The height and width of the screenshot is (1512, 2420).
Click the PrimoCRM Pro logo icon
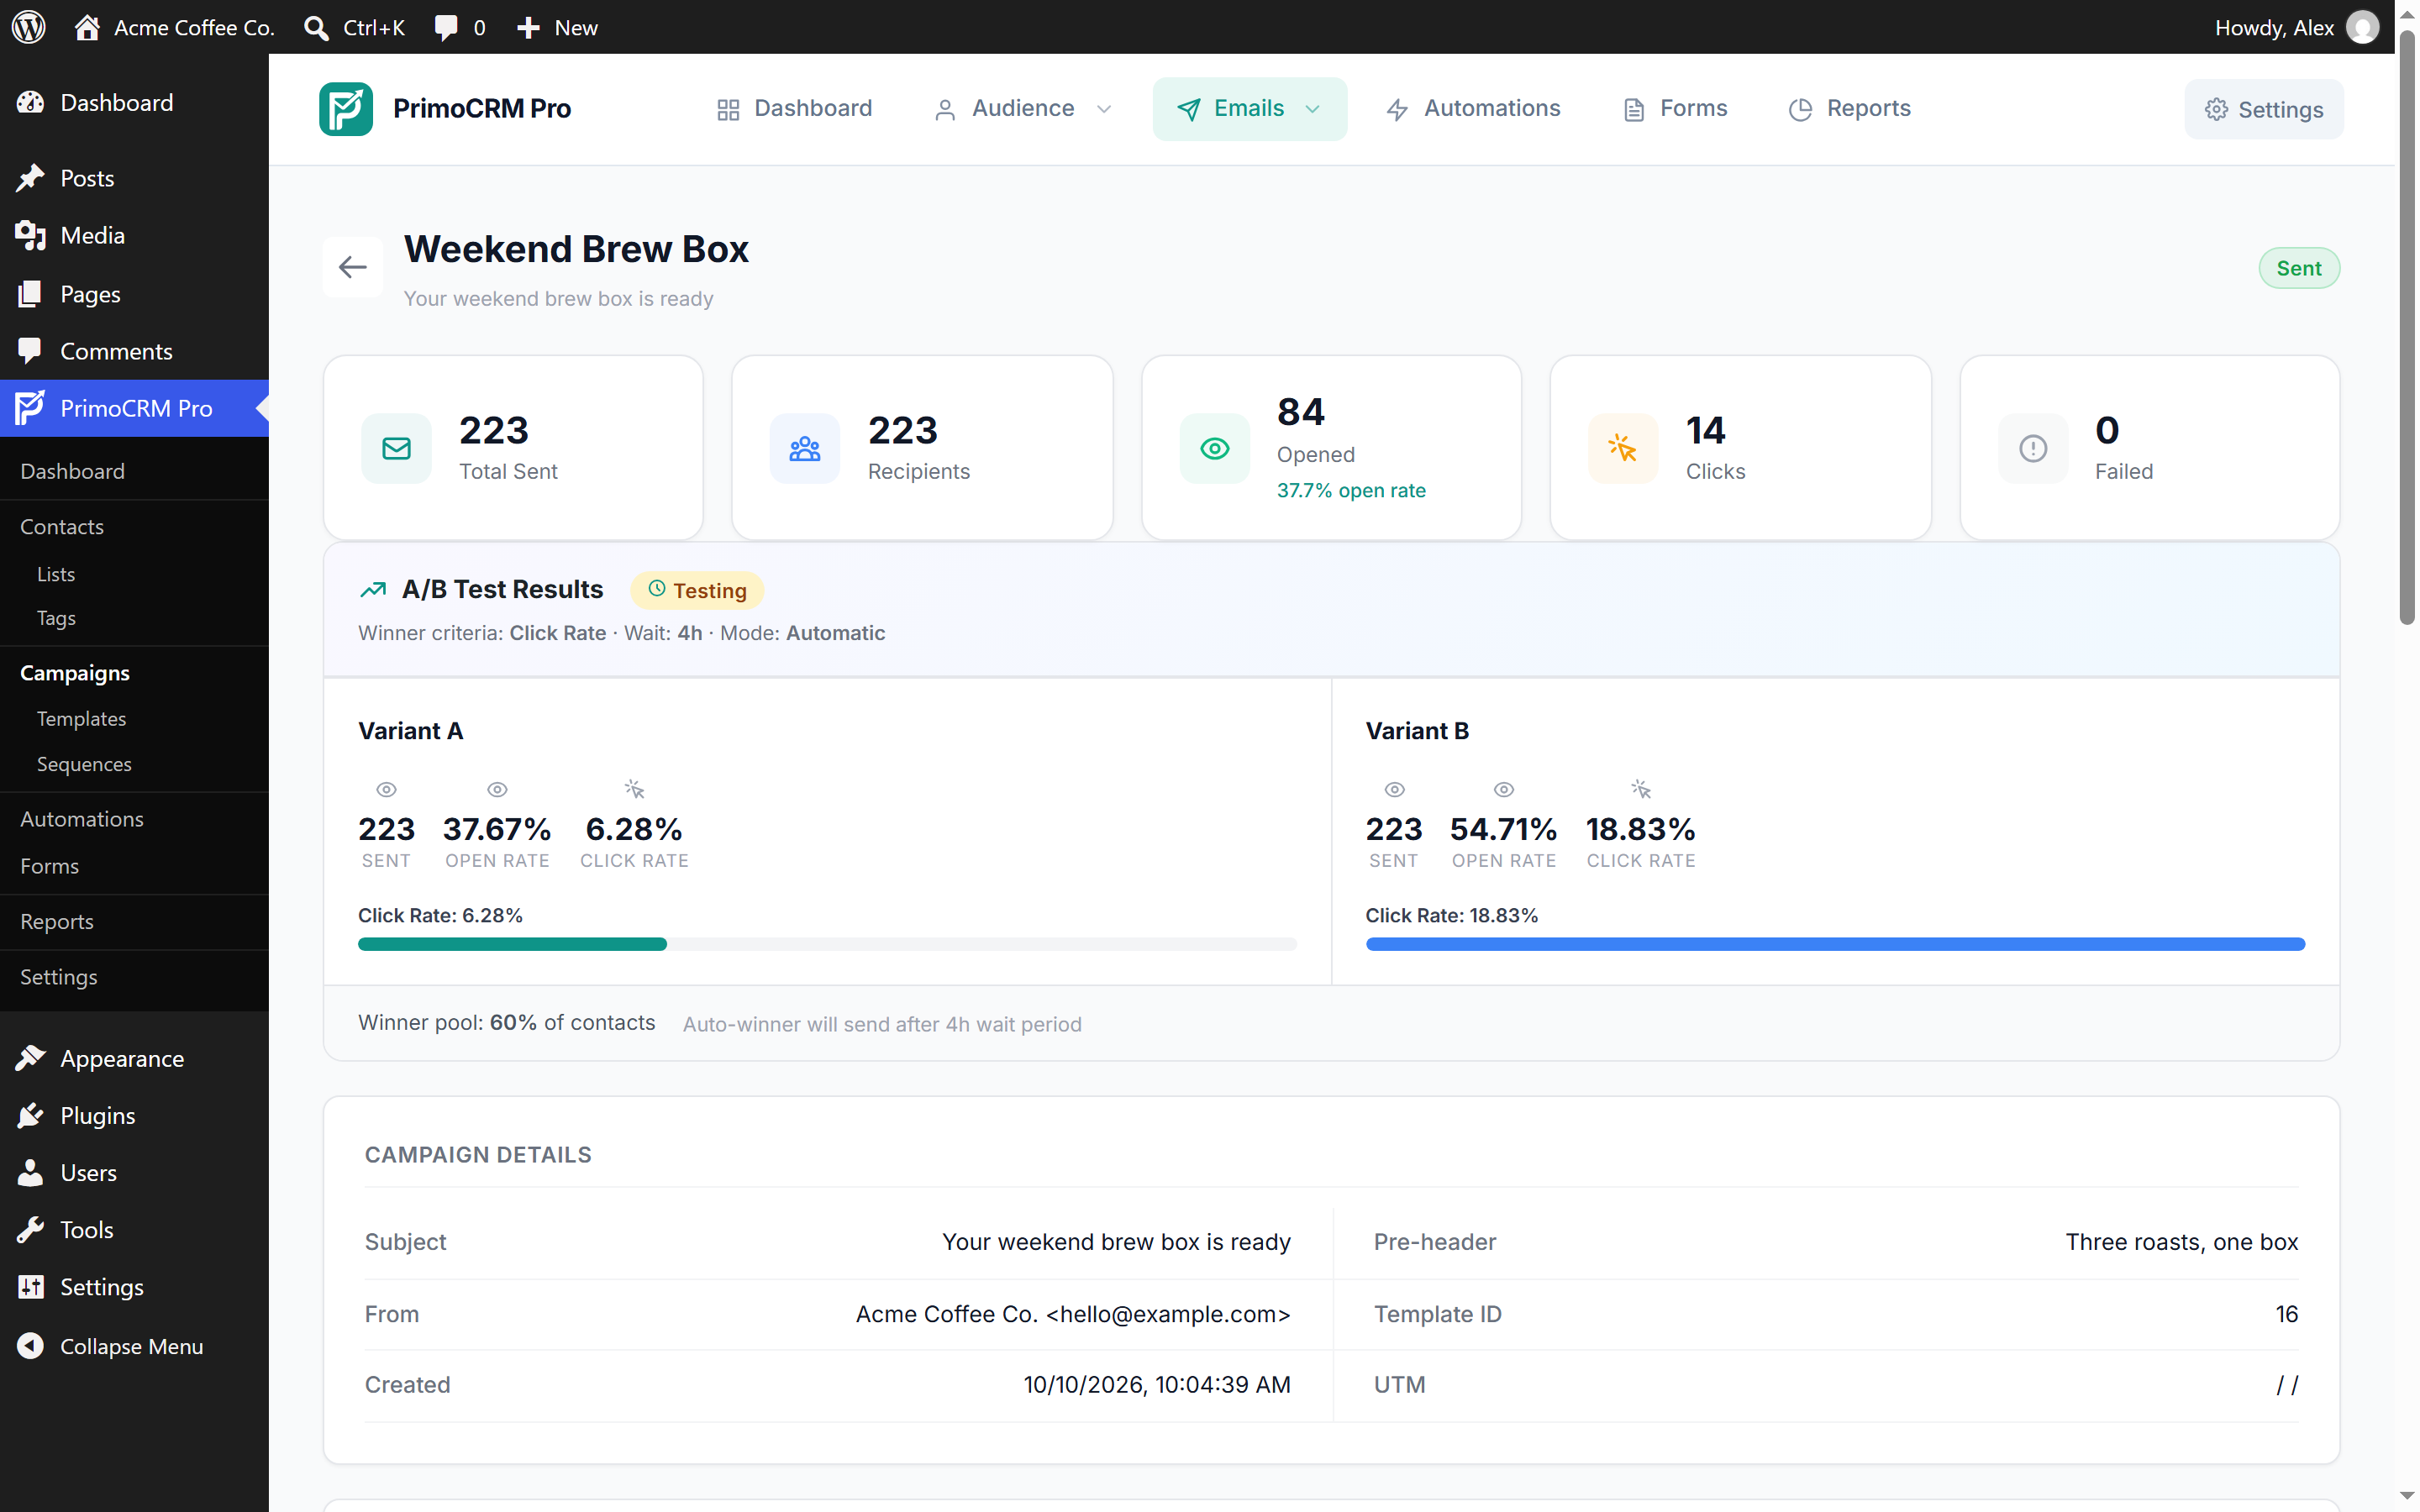pyautogui.click(x=346, y=108)
